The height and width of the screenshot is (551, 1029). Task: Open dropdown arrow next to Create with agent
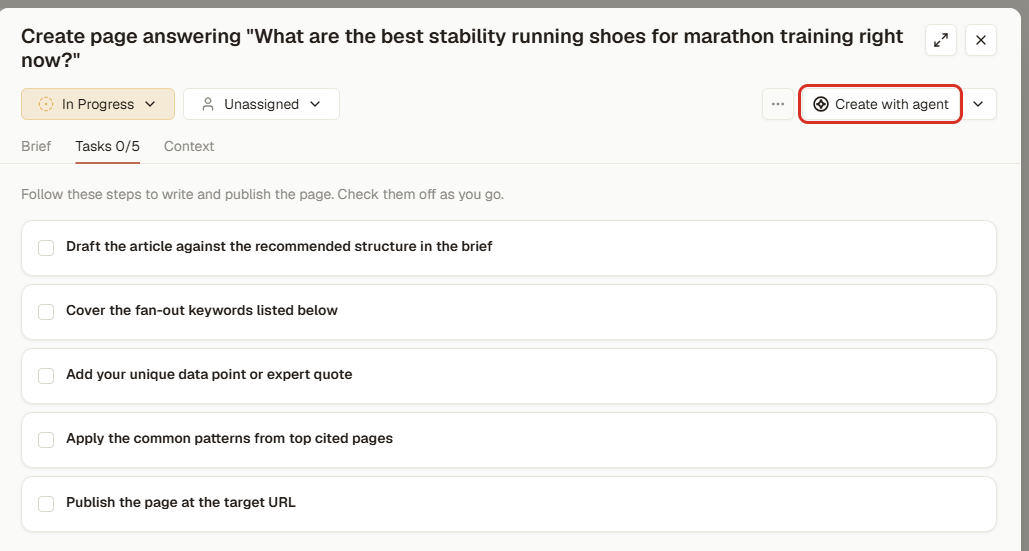978,104
